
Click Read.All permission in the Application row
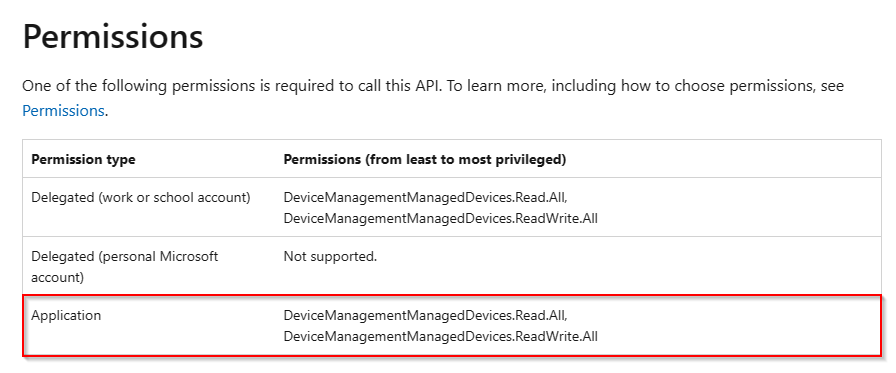click(425, 315)
